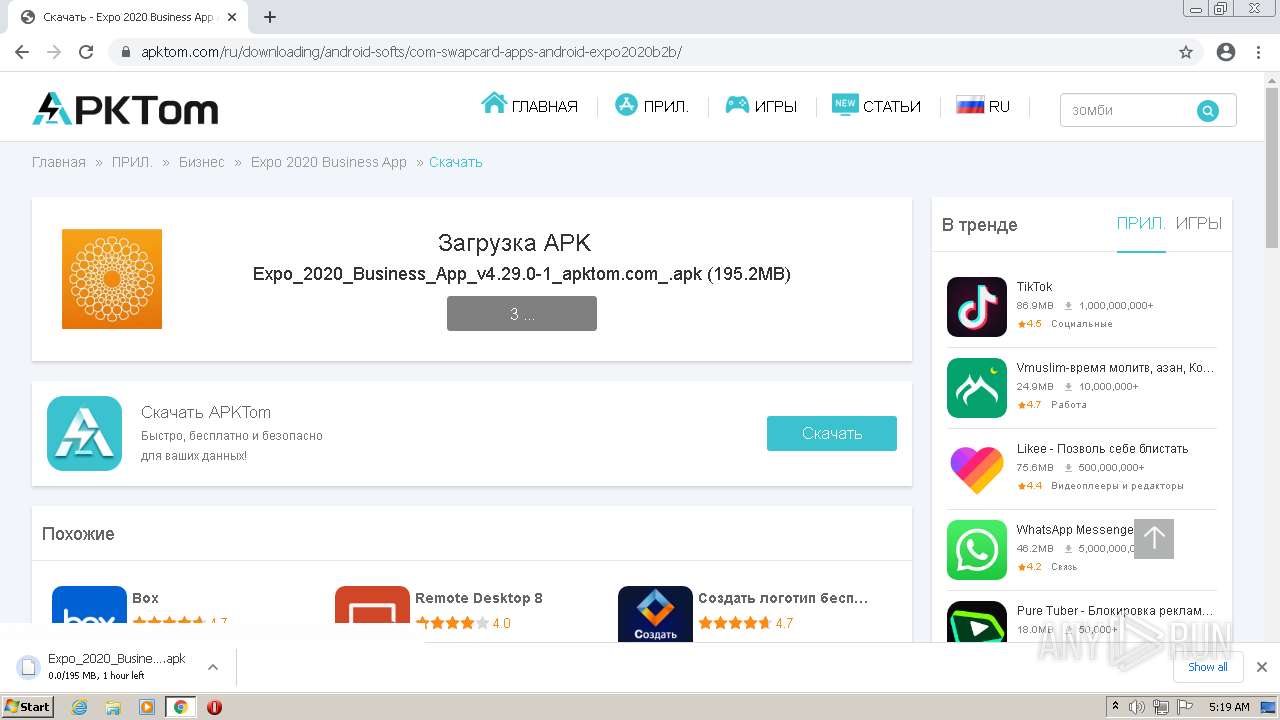Open the media player taskbar icon

[147, 707]
